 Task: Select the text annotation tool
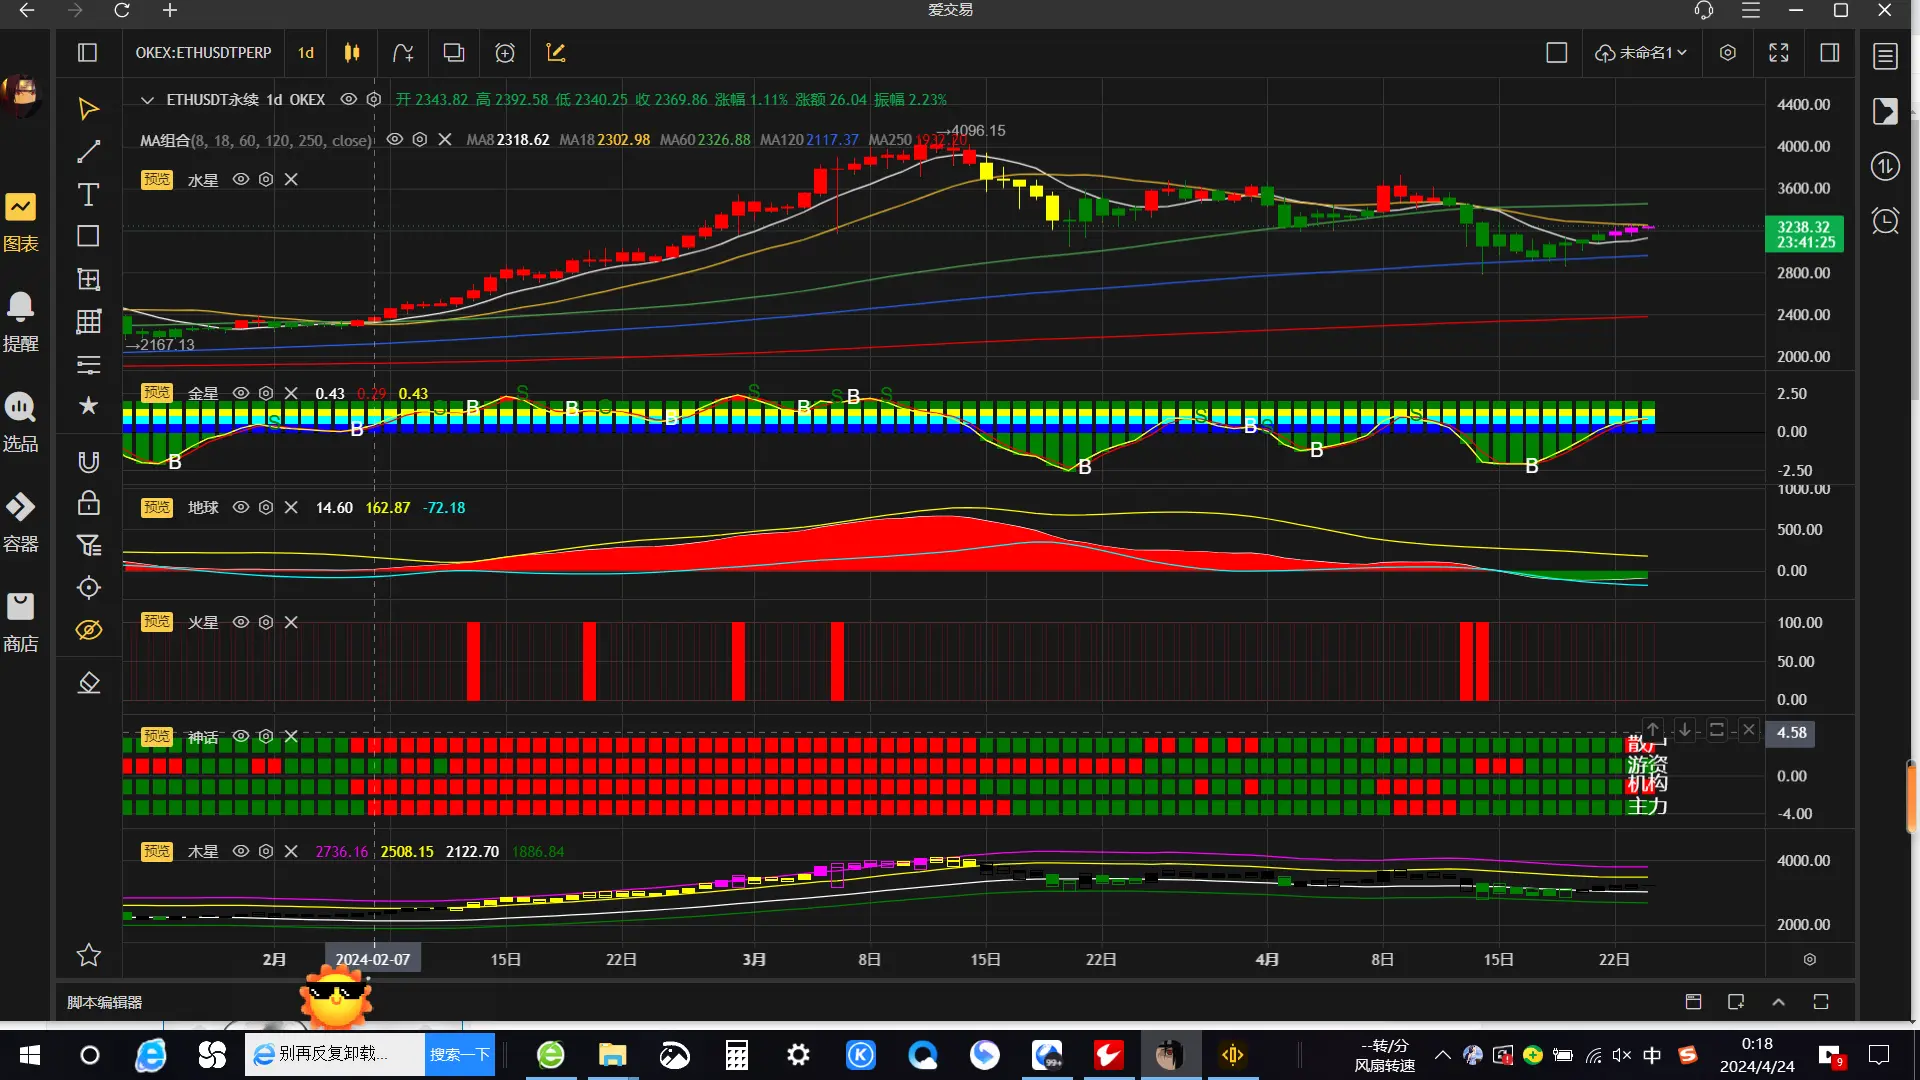pyautogui.click(x=88, y=194)
